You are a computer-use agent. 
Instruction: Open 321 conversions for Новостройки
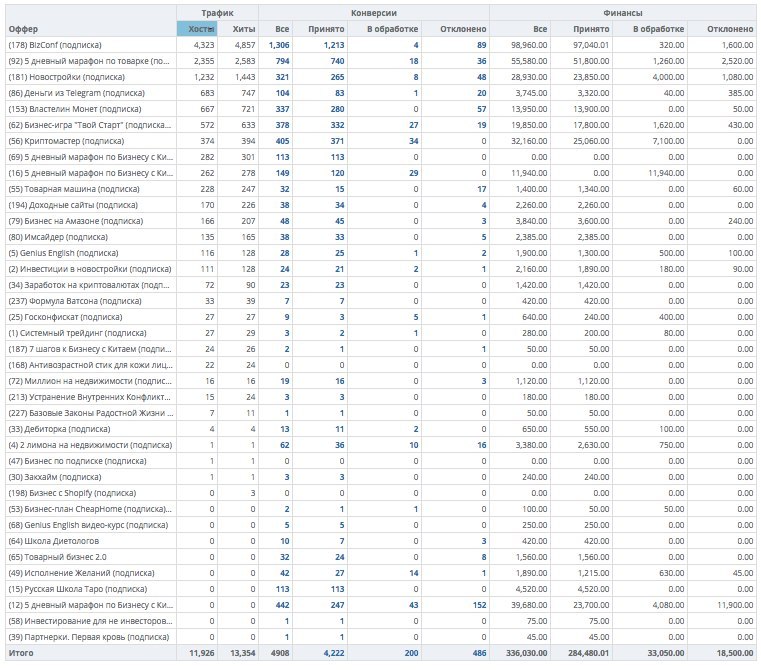point(282,77)
